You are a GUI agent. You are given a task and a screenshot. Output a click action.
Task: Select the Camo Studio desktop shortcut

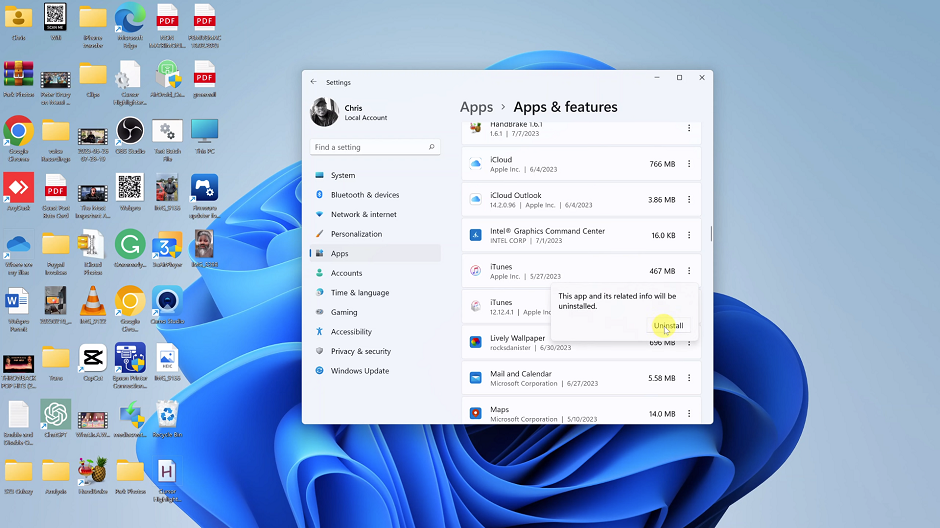tap(167, 305)
